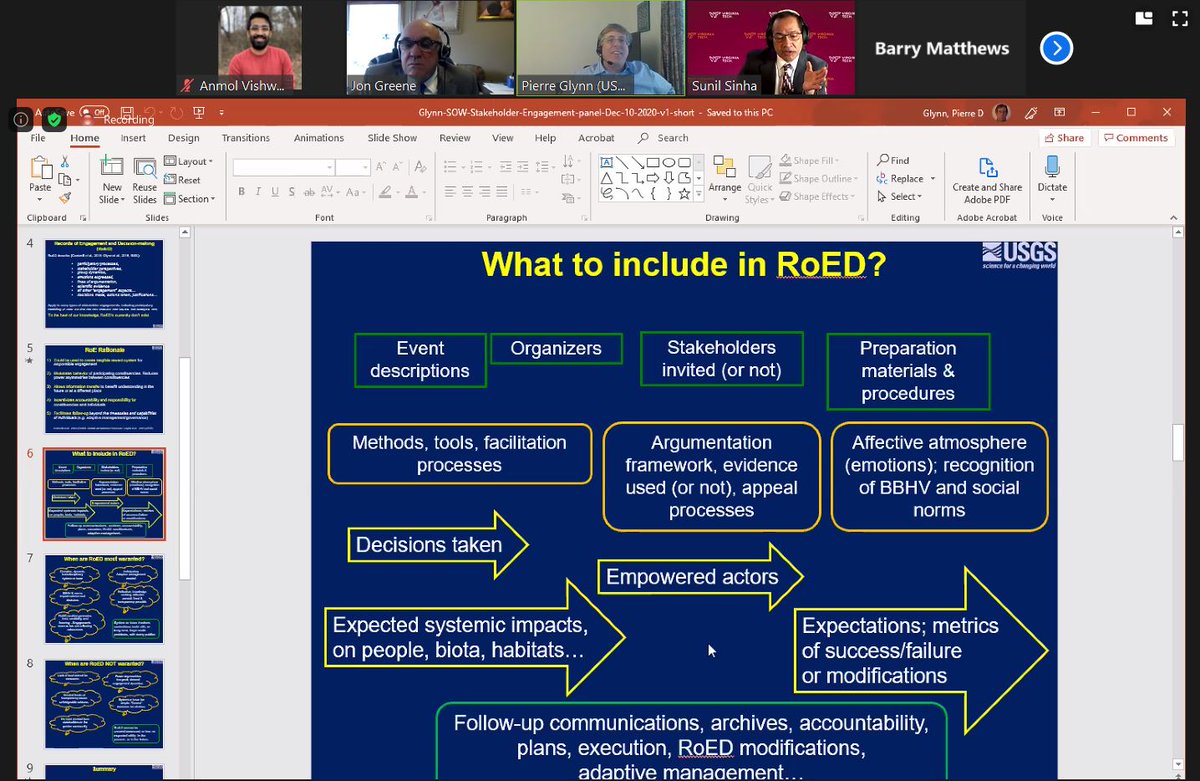The width and height of the screenshot is (1200, 781).
Task: Toggle the AutoSave switch
Action: [x=93, y=112]
